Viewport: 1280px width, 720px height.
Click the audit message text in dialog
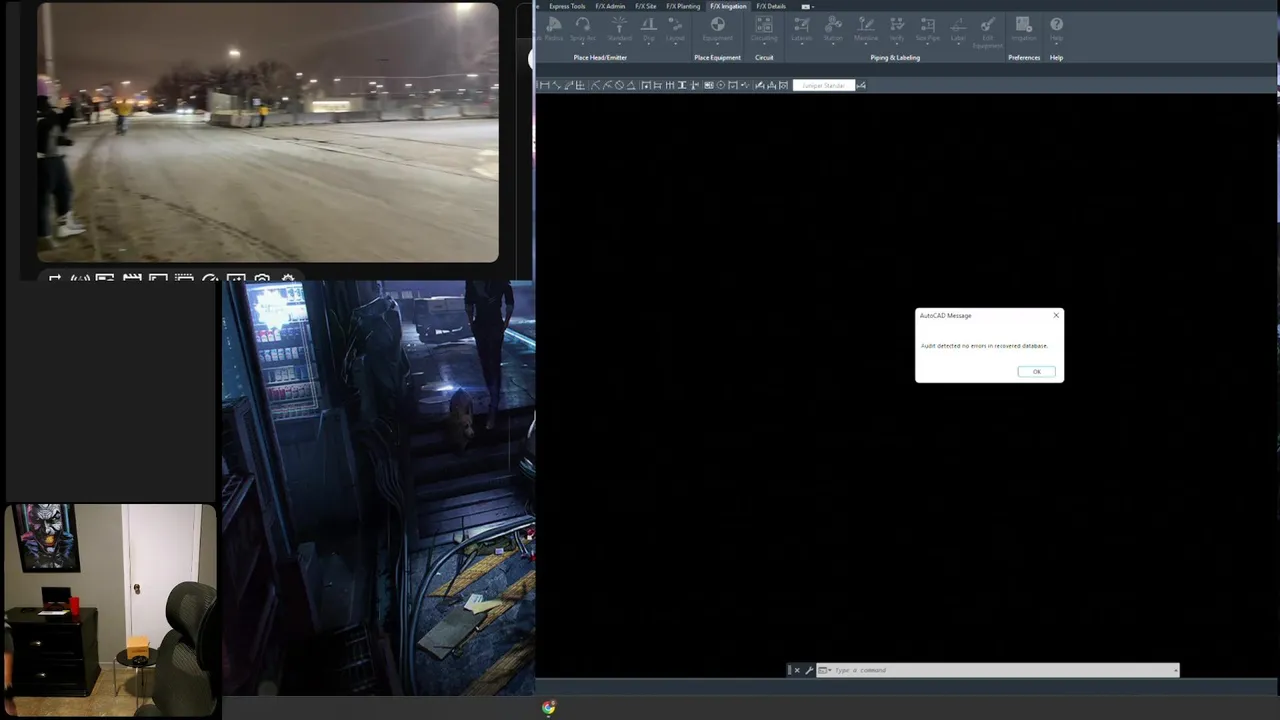pyautogui.click(x=984, y=346)
